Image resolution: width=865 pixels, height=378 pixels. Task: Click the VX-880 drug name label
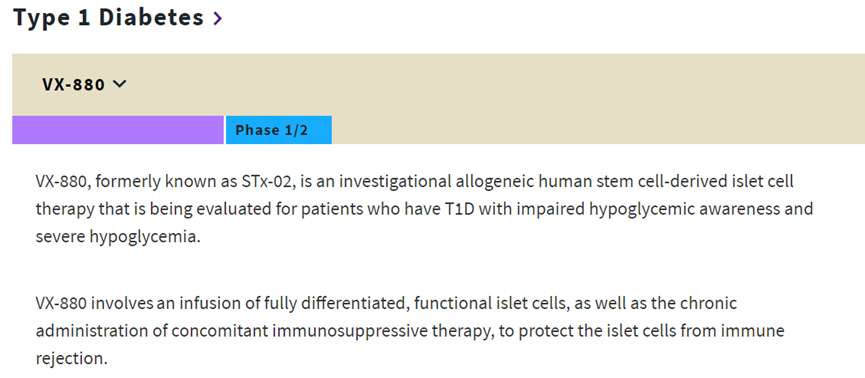(x=73, y=84)
